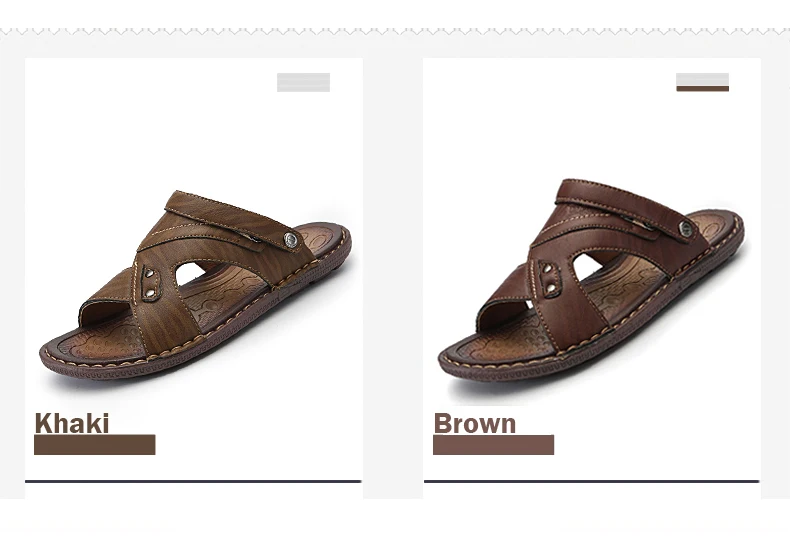Image resolution: width=790 pixels, height=540 pixels.
Task: Click the Brown color name label
Action: pyautogui.click(x=475, y=423)
